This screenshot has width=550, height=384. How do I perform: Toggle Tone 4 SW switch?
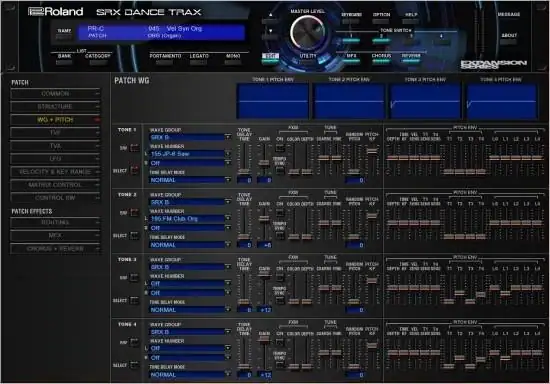coord(134,342)
